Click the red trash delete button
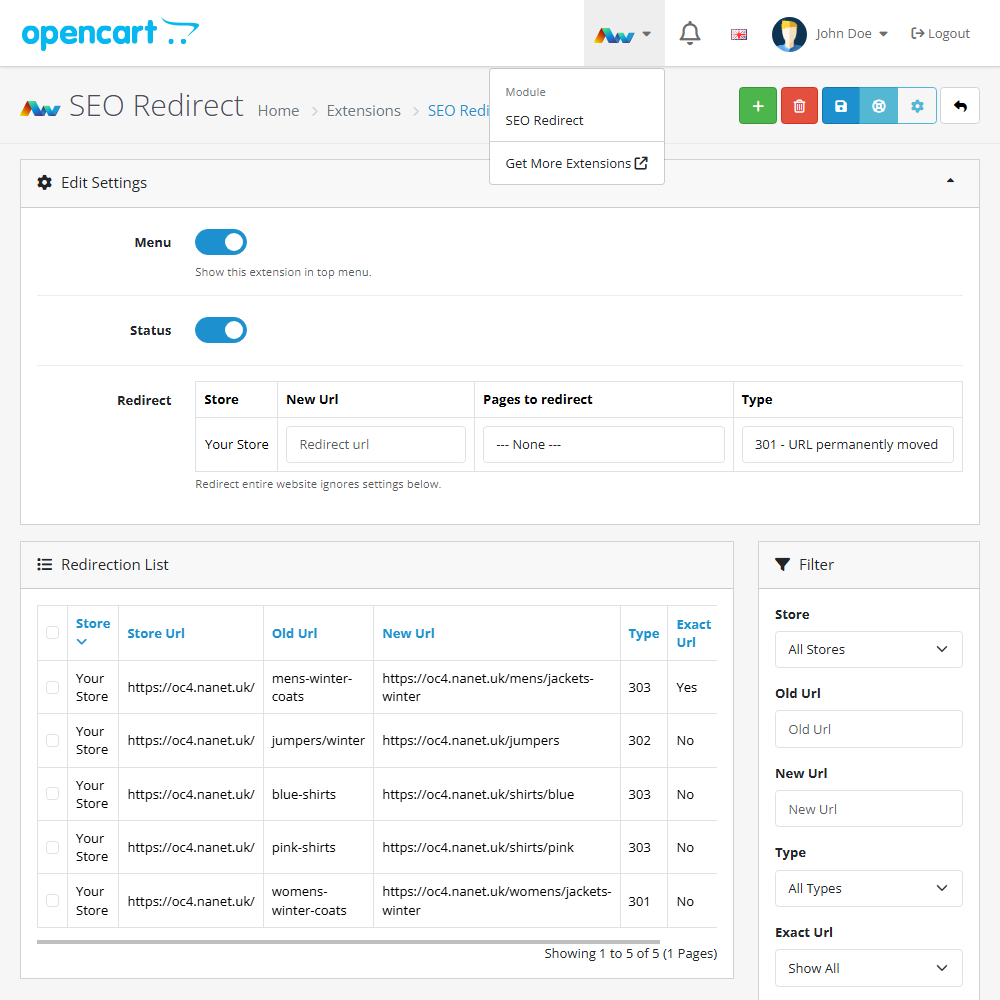Viewport: 1000px width, 1000px height. pyautogui.click(x=799, y=106)
